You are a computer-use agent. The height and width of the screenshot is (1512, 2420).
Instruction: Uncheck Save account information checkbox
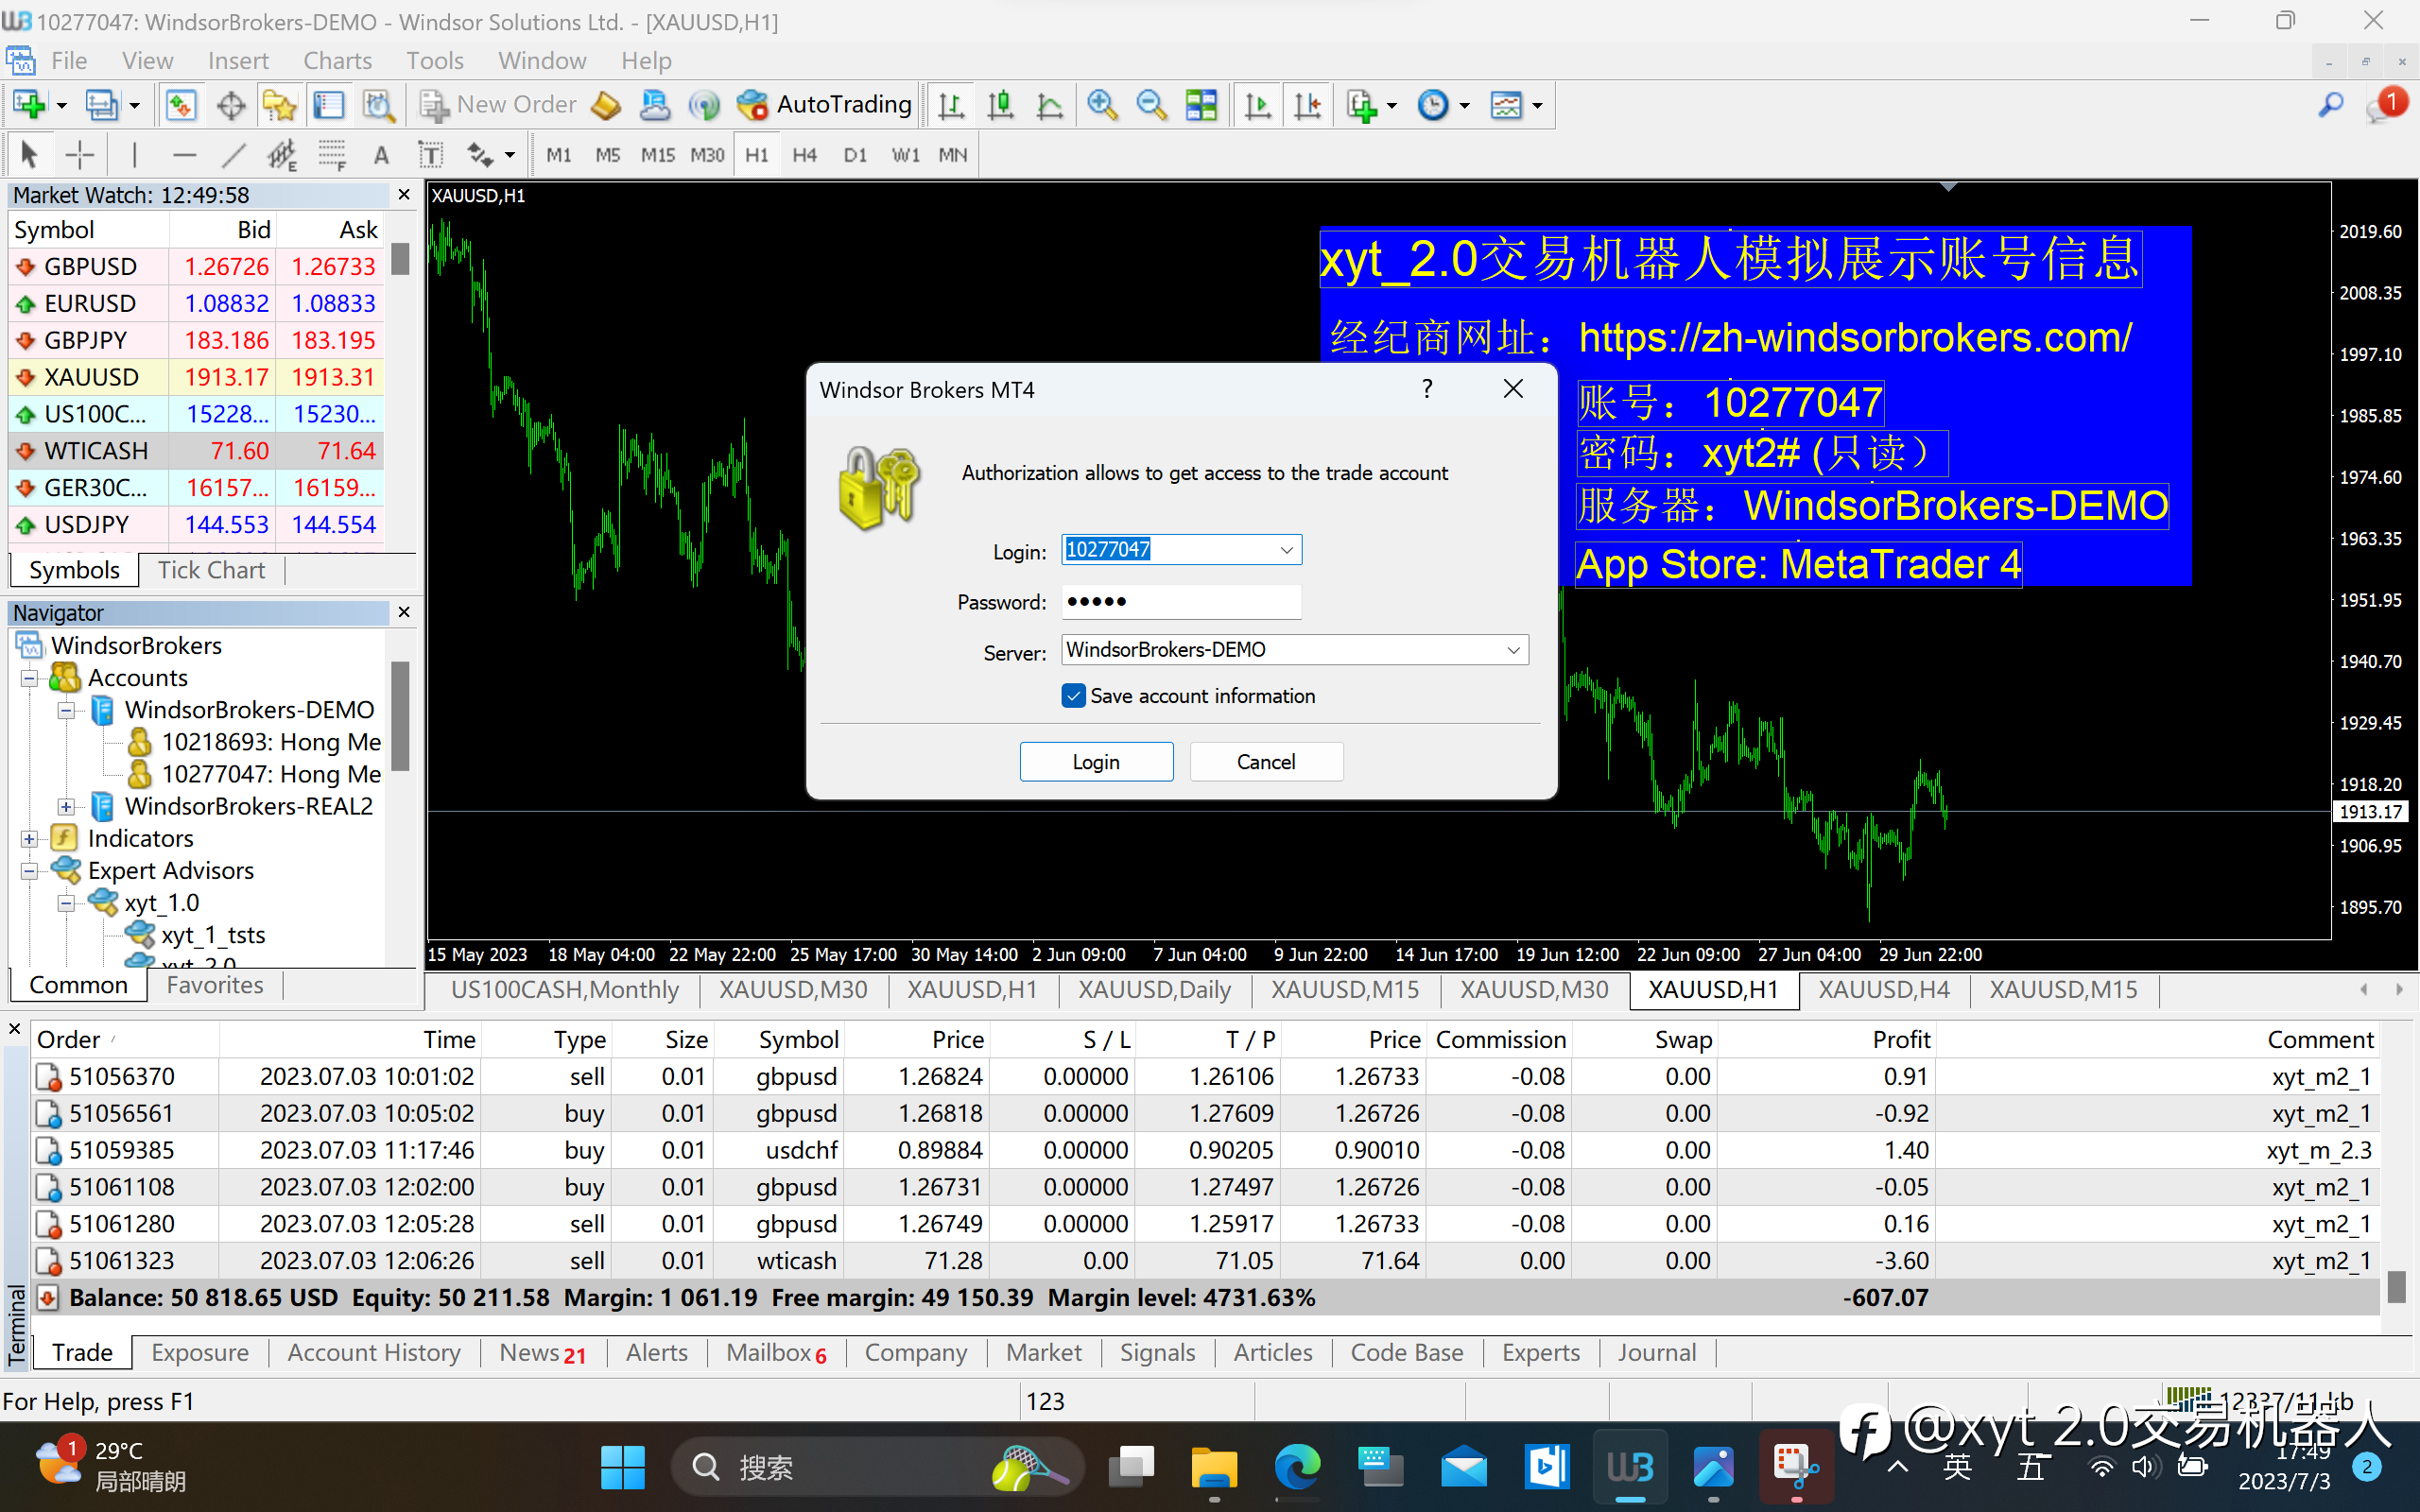[x=1073, y=696]
